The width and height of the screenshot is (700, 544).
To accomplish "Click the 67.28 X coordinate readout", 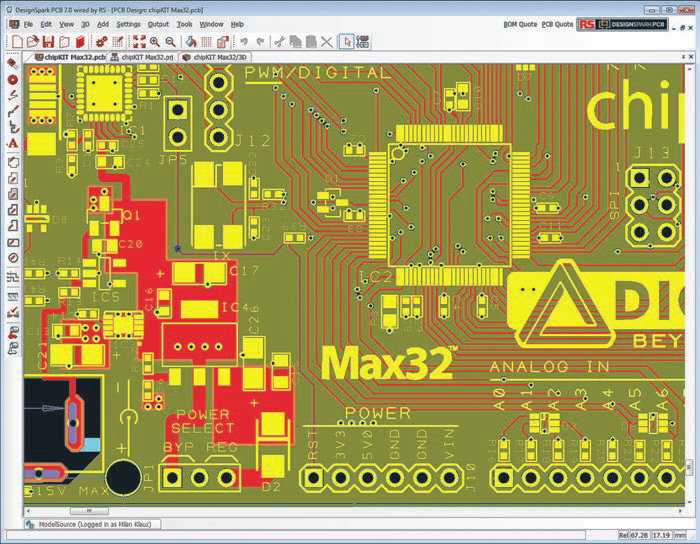I will [x=640, y=535].
